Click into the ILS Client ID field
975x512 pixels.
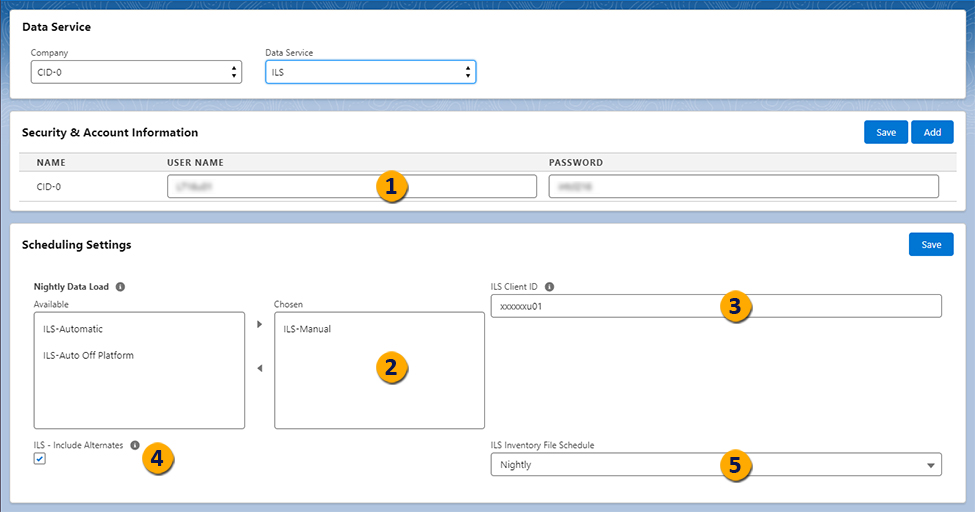pos(716,306)
